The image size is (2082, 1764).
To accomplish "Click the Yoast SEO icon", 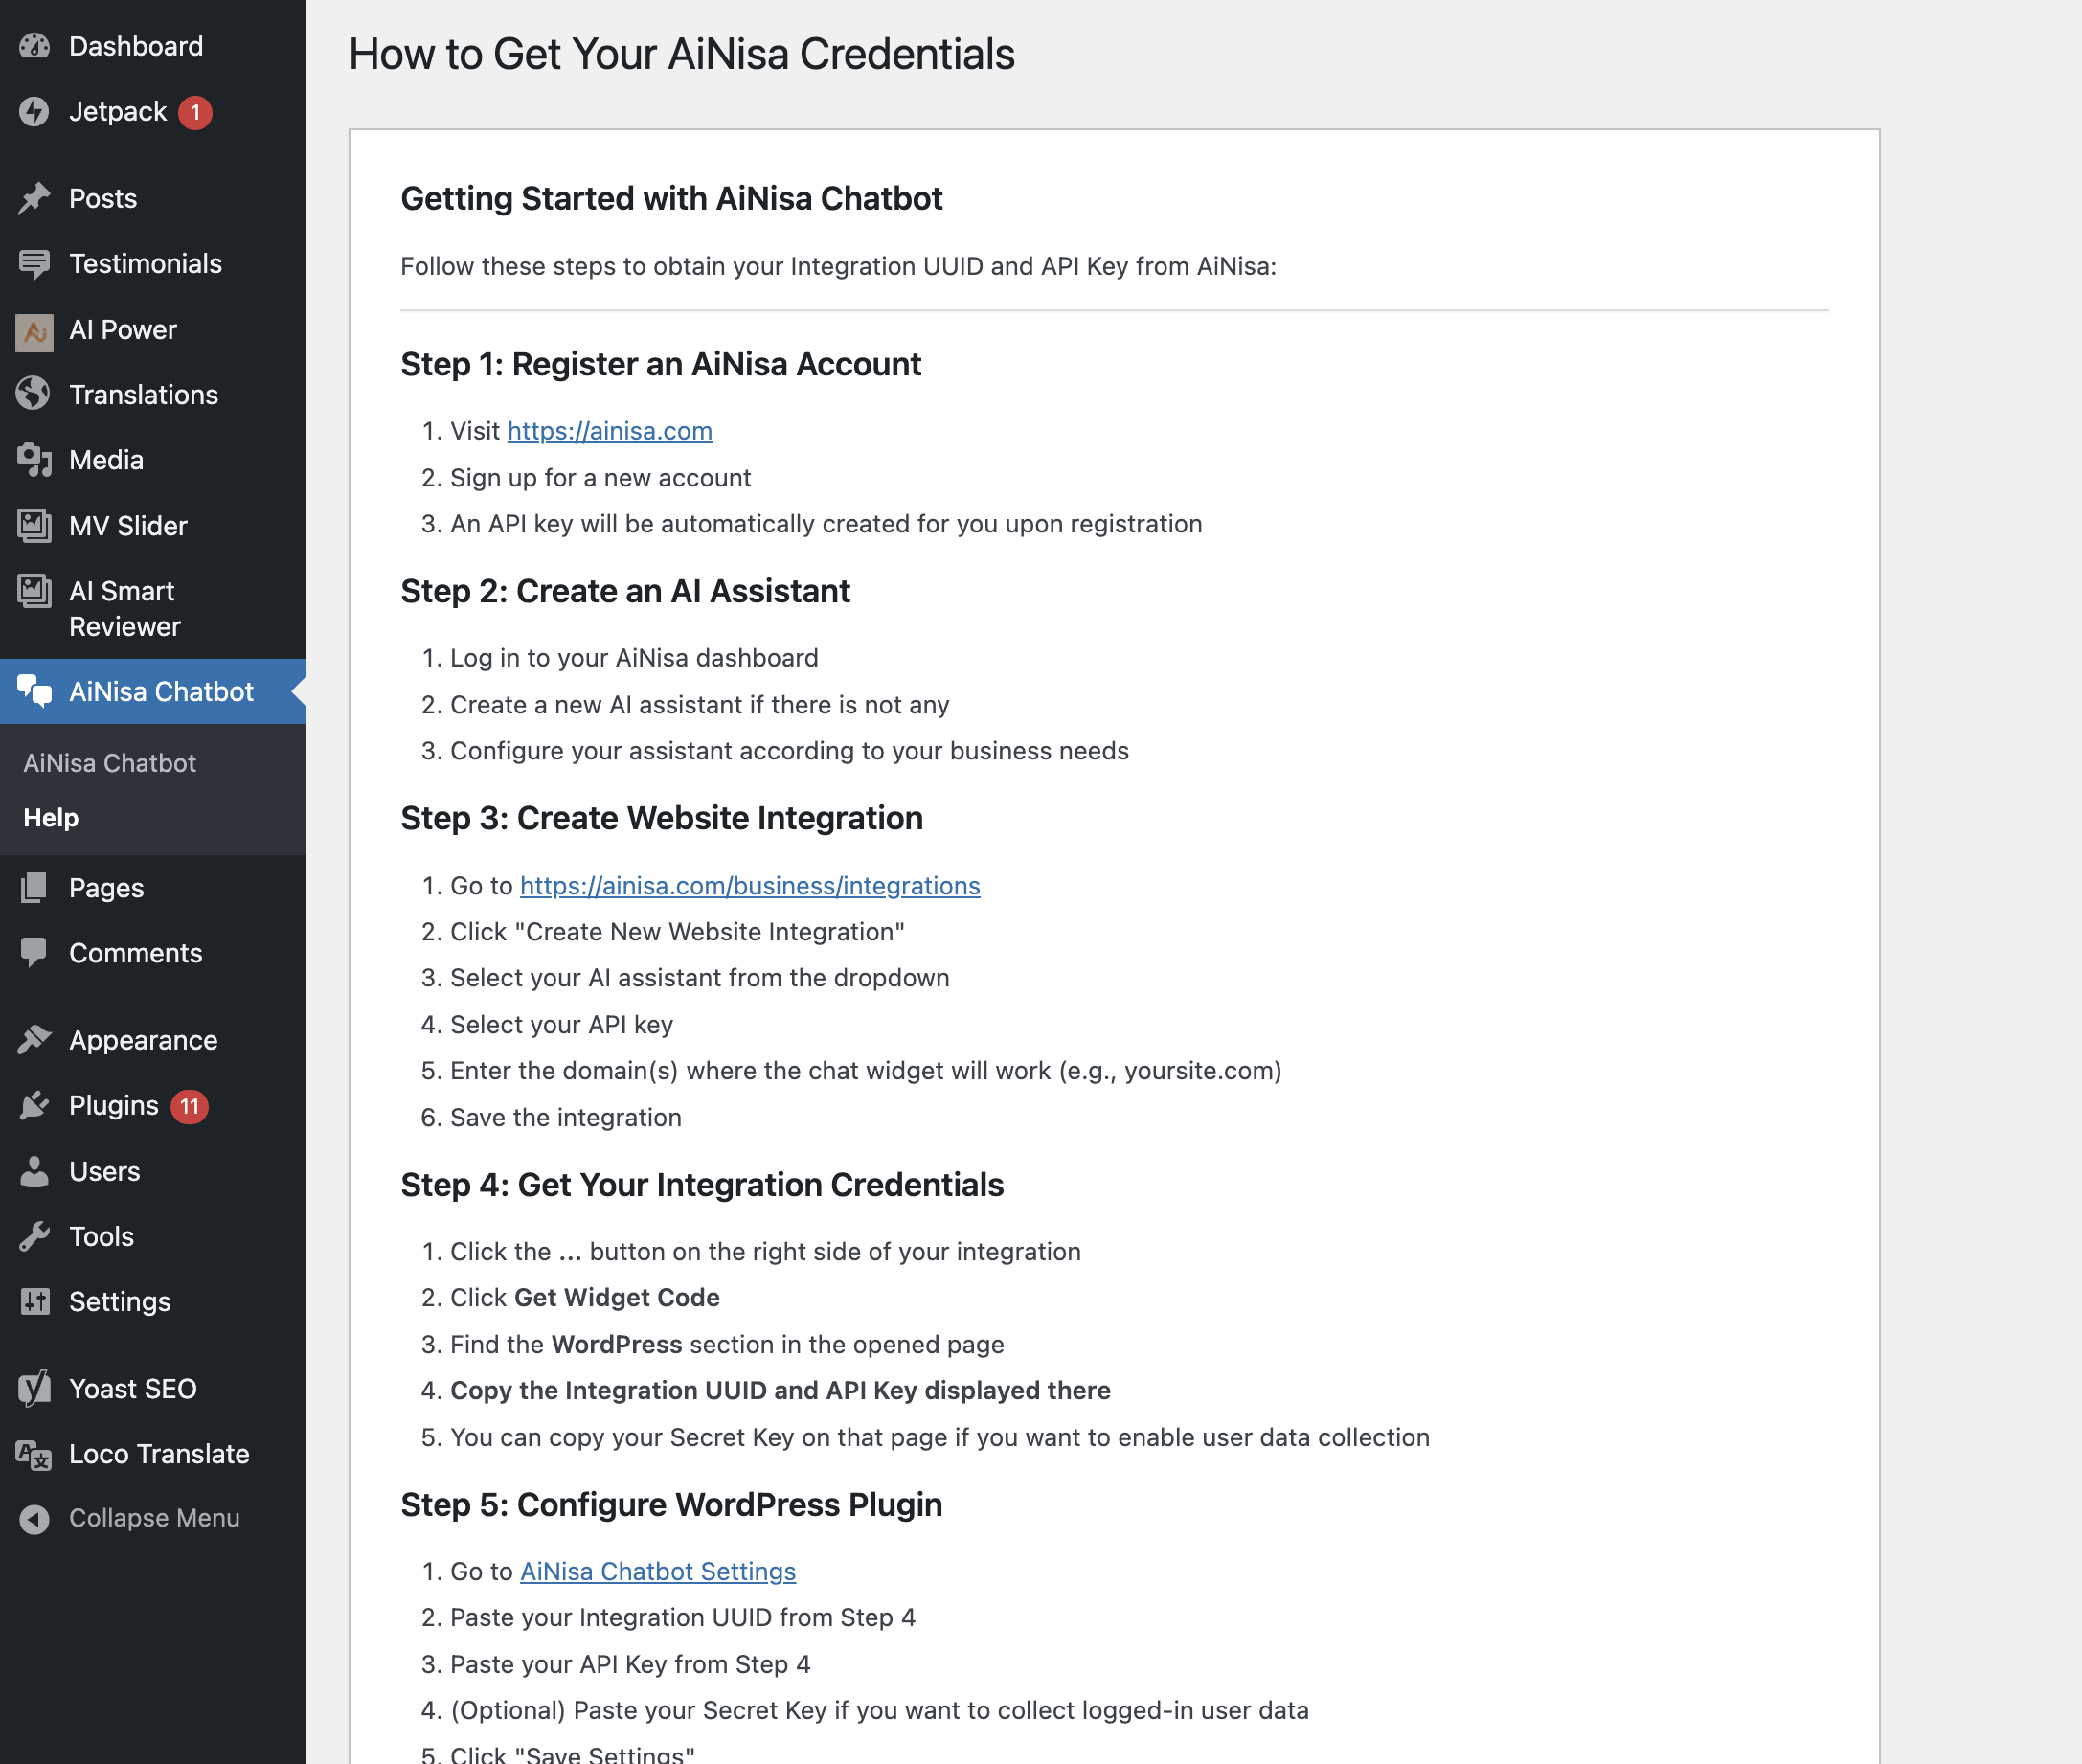I will pos(34,1388).
